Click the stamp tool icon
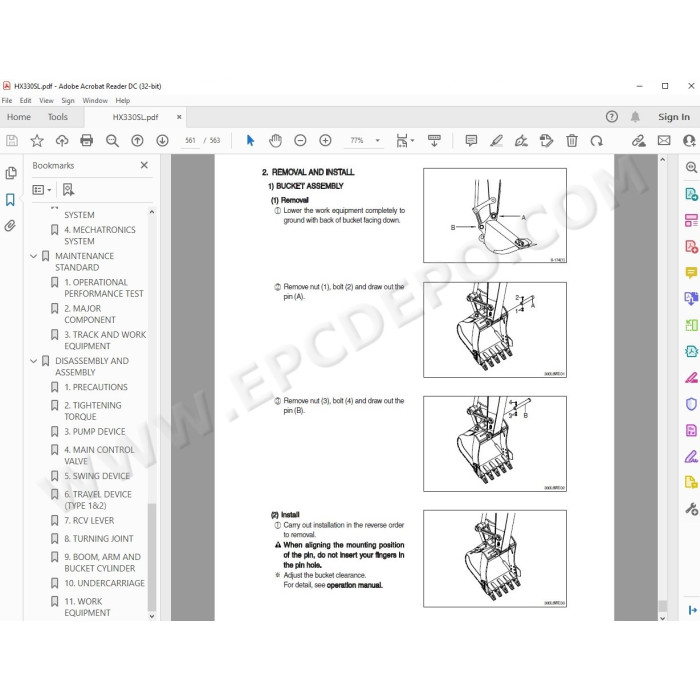Screen dimensions: 700x700 point(546,141)
